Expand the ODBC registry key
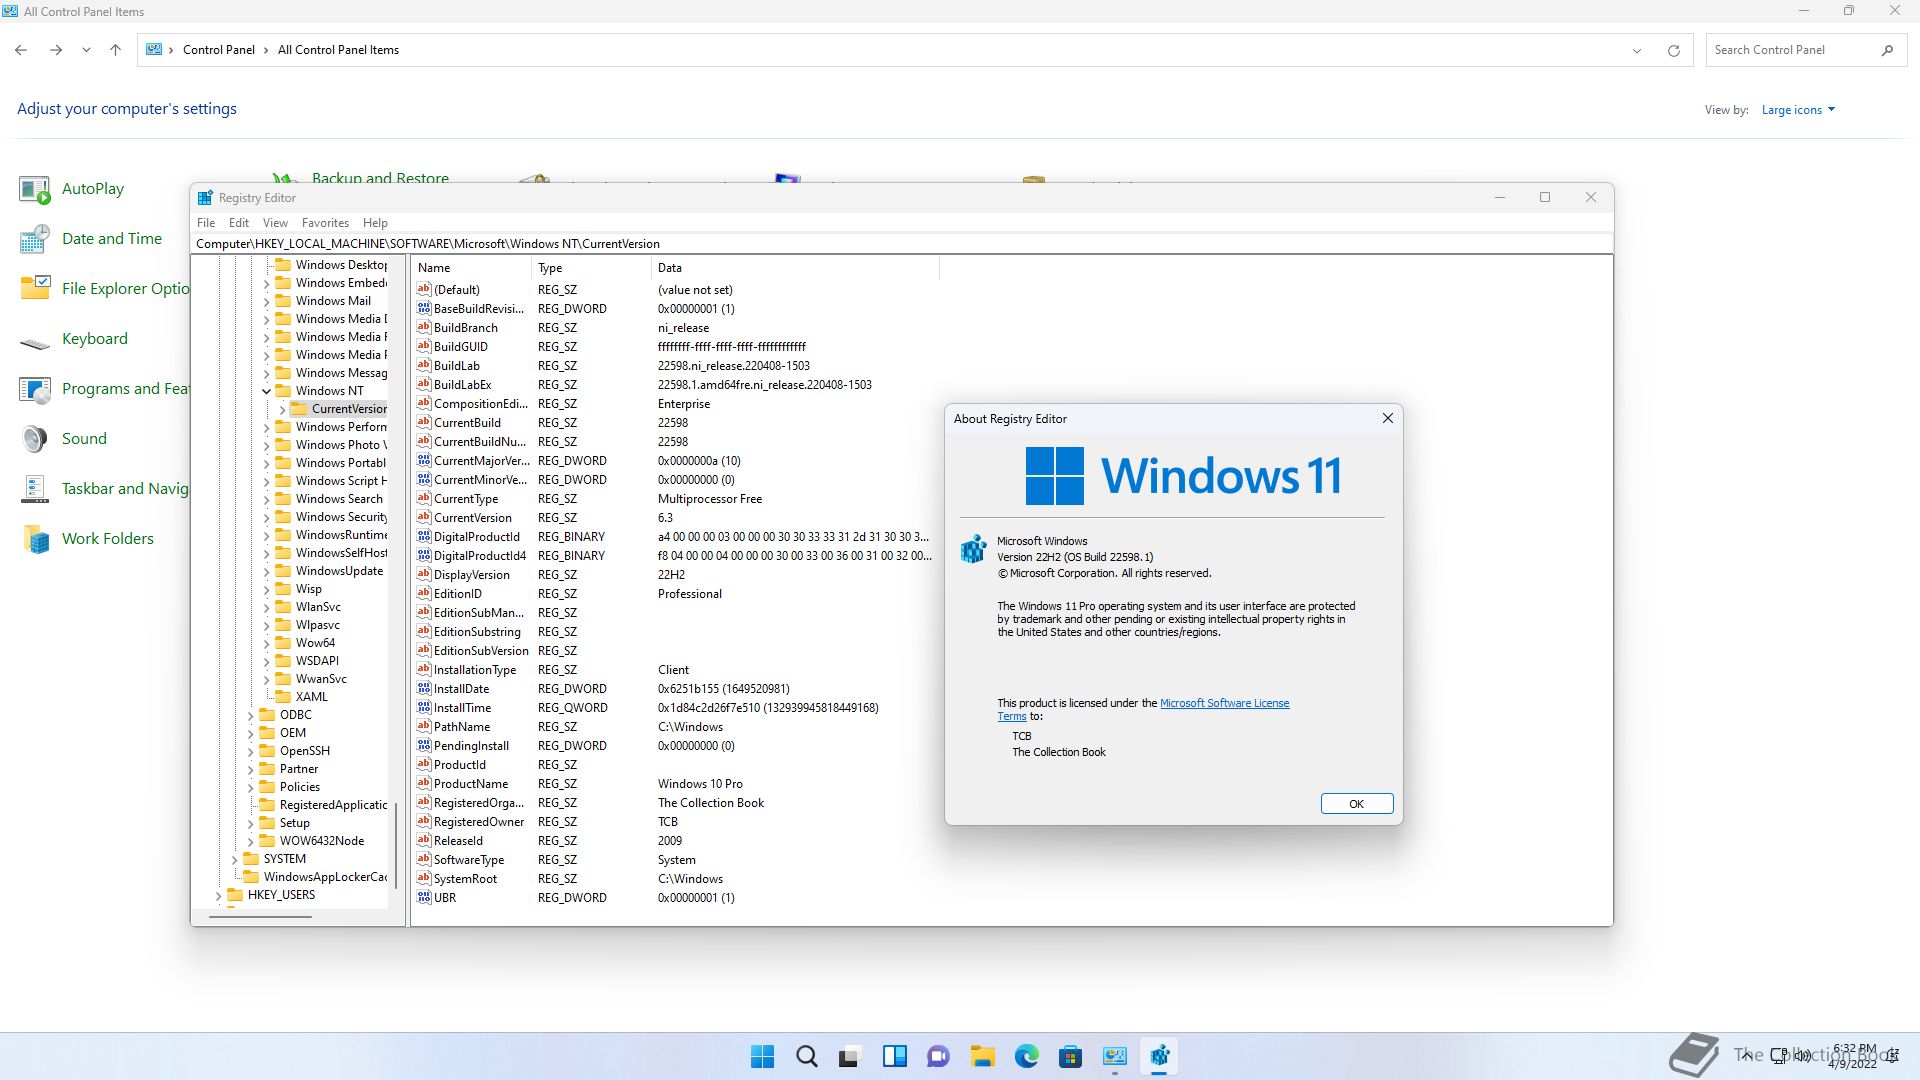The width and height of the screenshot is (1920, 1080). [250, 715]
